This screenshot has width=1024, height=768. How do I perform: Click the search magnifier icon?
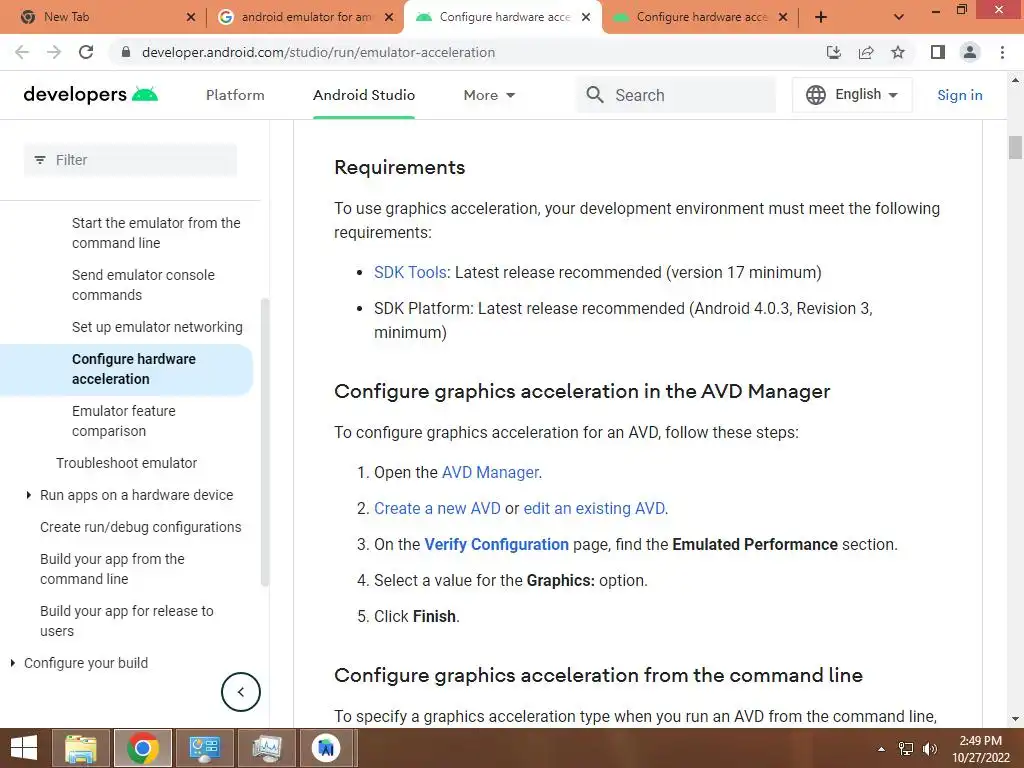tap(595, 95)
